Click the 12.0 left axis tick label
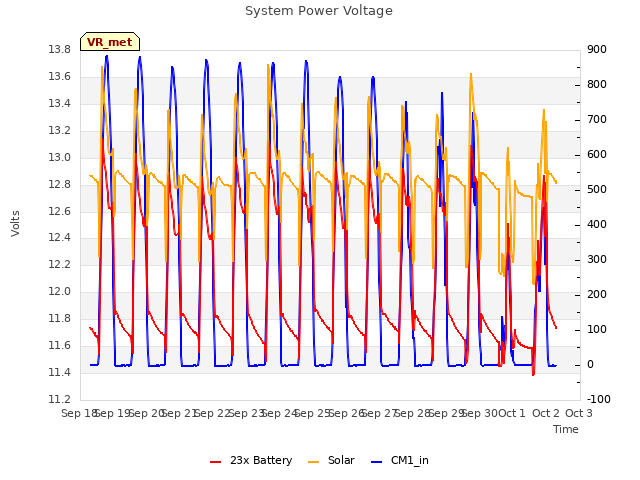Screen dimensions: 640x480 point(59,291)
